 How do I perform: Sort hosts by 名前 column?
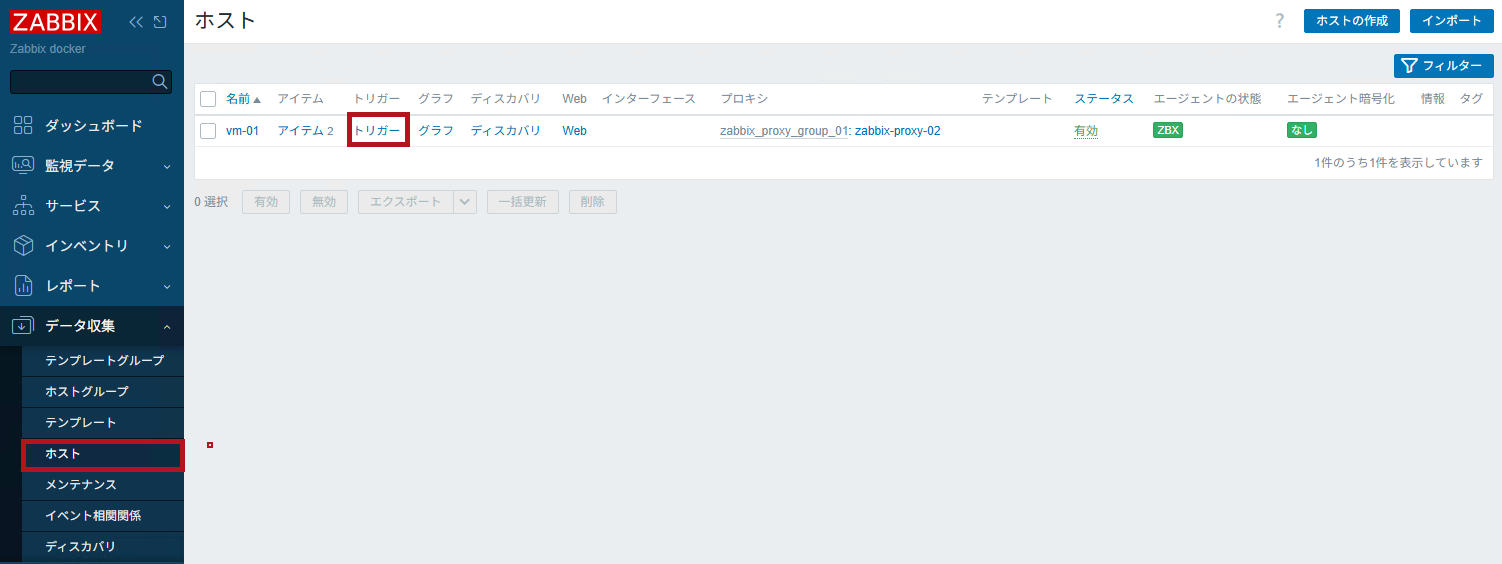(x=243, y=99)
